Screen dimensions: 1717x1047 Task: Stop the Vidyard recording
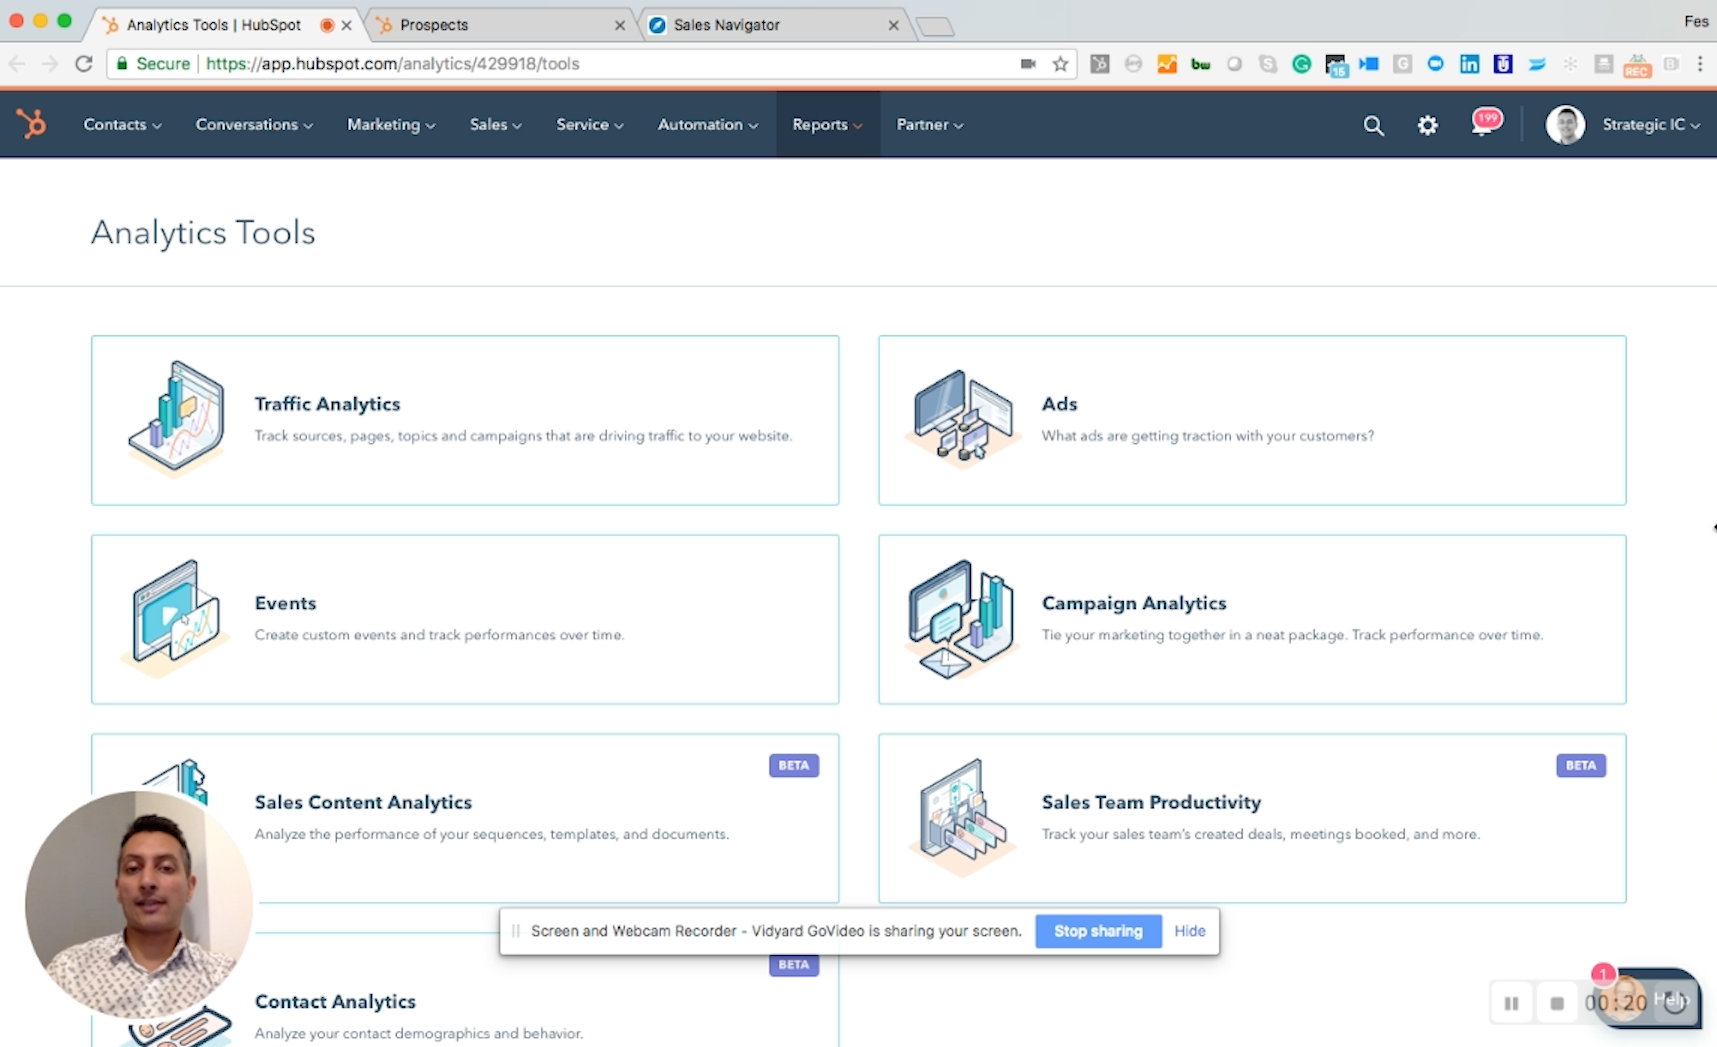pyautogui.click(x=1557, y=1003)
